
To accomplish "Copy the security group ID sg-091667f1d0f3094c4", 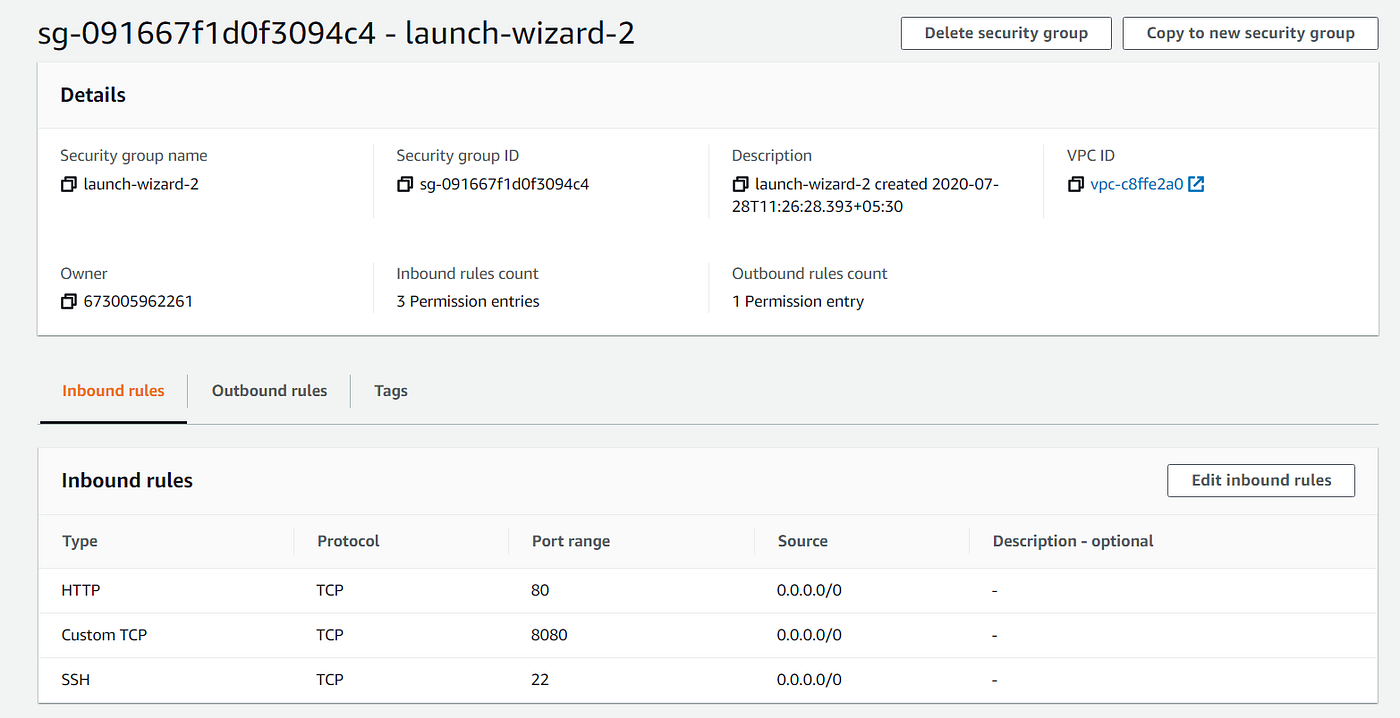I will 404,184.
